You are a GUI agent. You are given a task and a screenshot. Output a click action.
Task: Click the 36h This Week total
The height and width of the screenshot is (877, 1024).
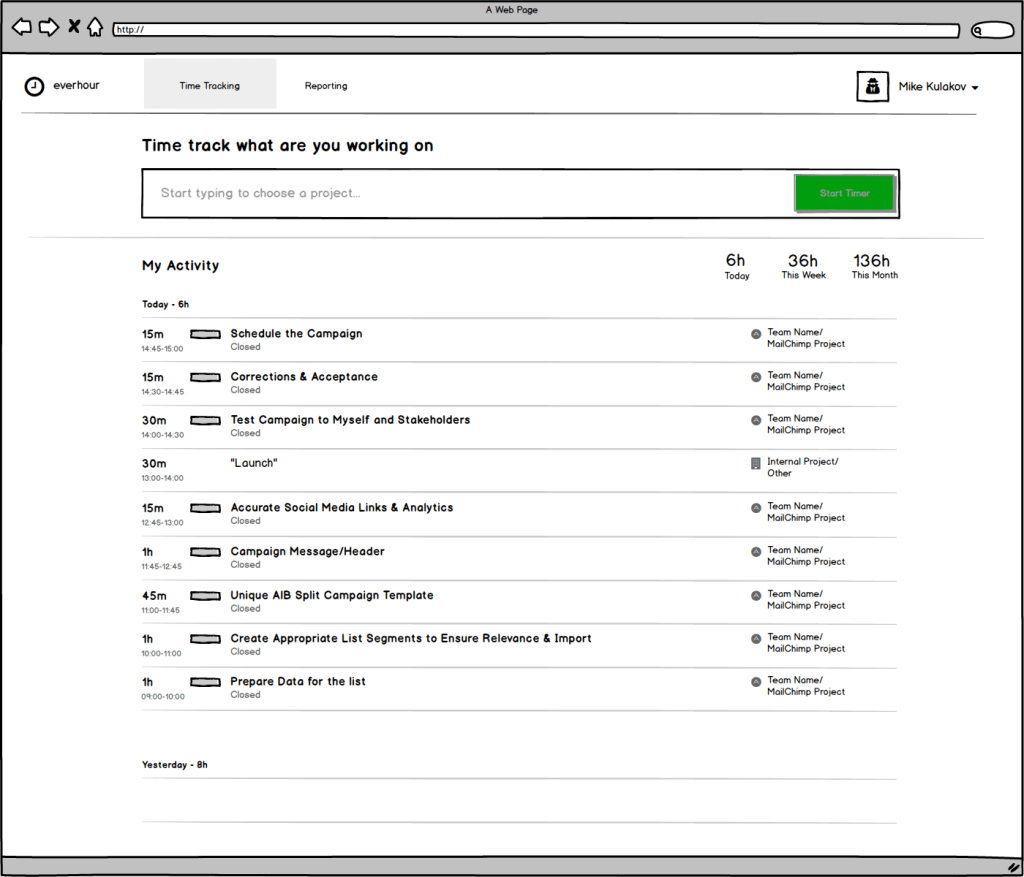[x=803, y=266]
